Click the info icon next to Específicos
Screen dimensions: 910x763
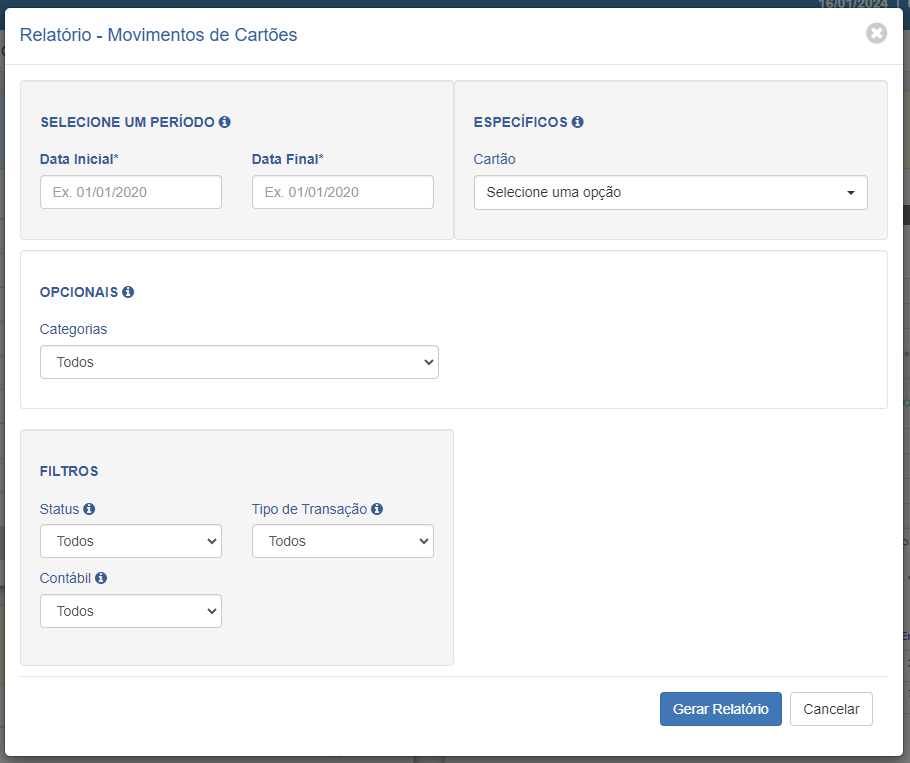tap(577, 122)
